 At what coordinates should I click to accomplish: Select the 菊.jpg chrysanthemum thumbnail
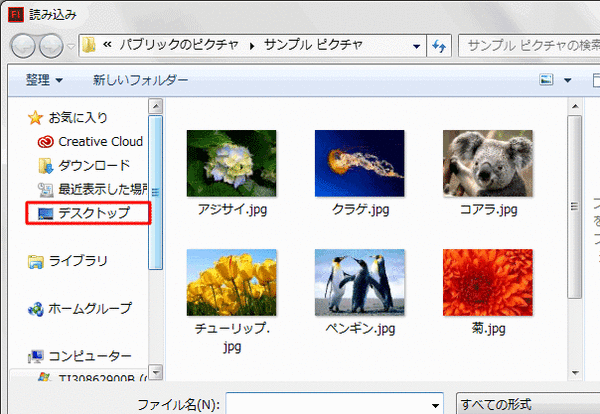click(488, 282)
